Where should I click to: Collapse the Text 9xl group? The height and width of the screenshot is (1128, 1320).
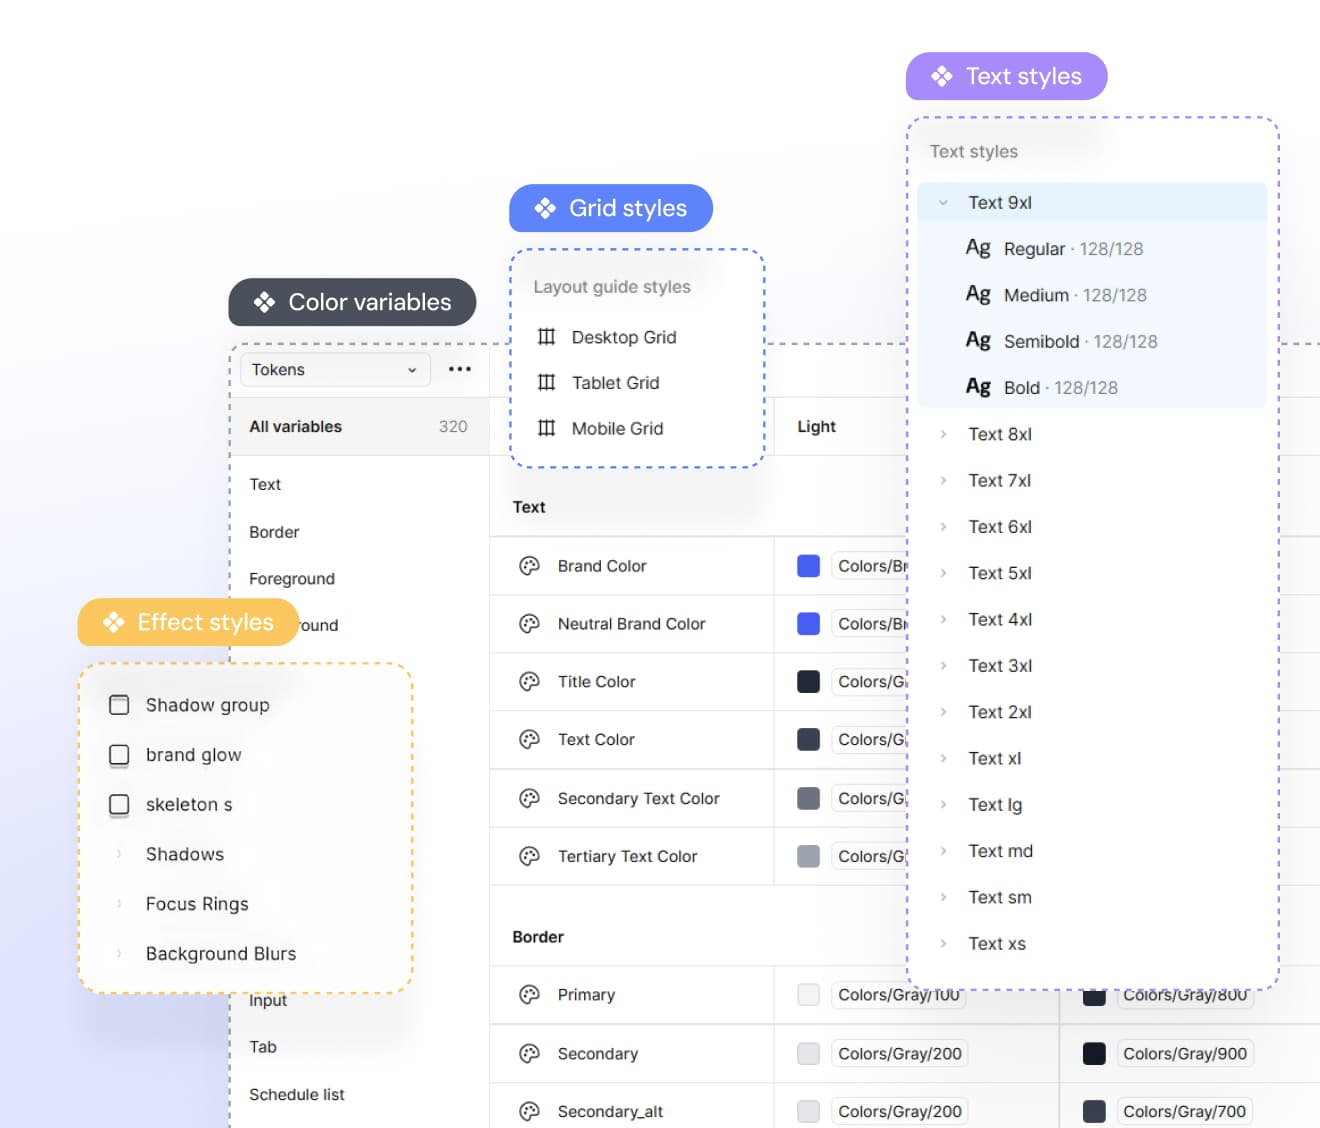941,201
